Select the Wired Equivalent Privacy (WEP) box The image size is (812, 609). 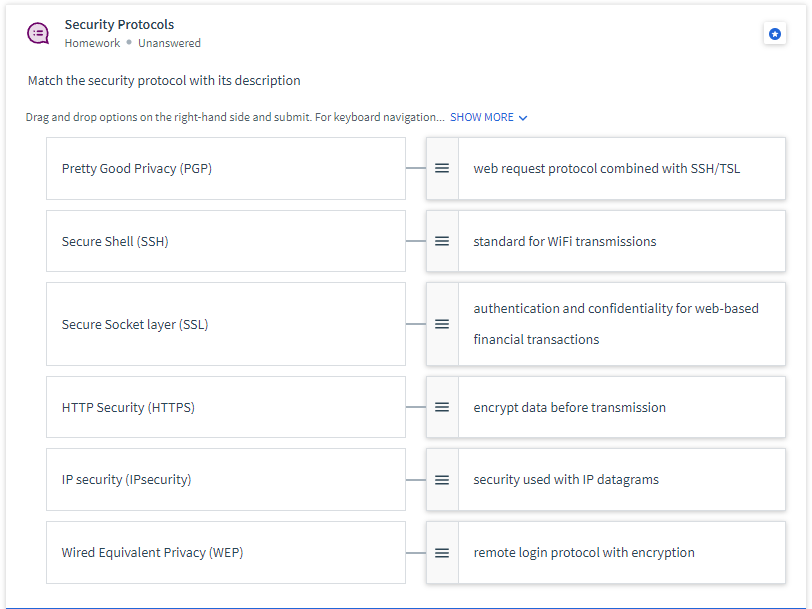(226, 553)
